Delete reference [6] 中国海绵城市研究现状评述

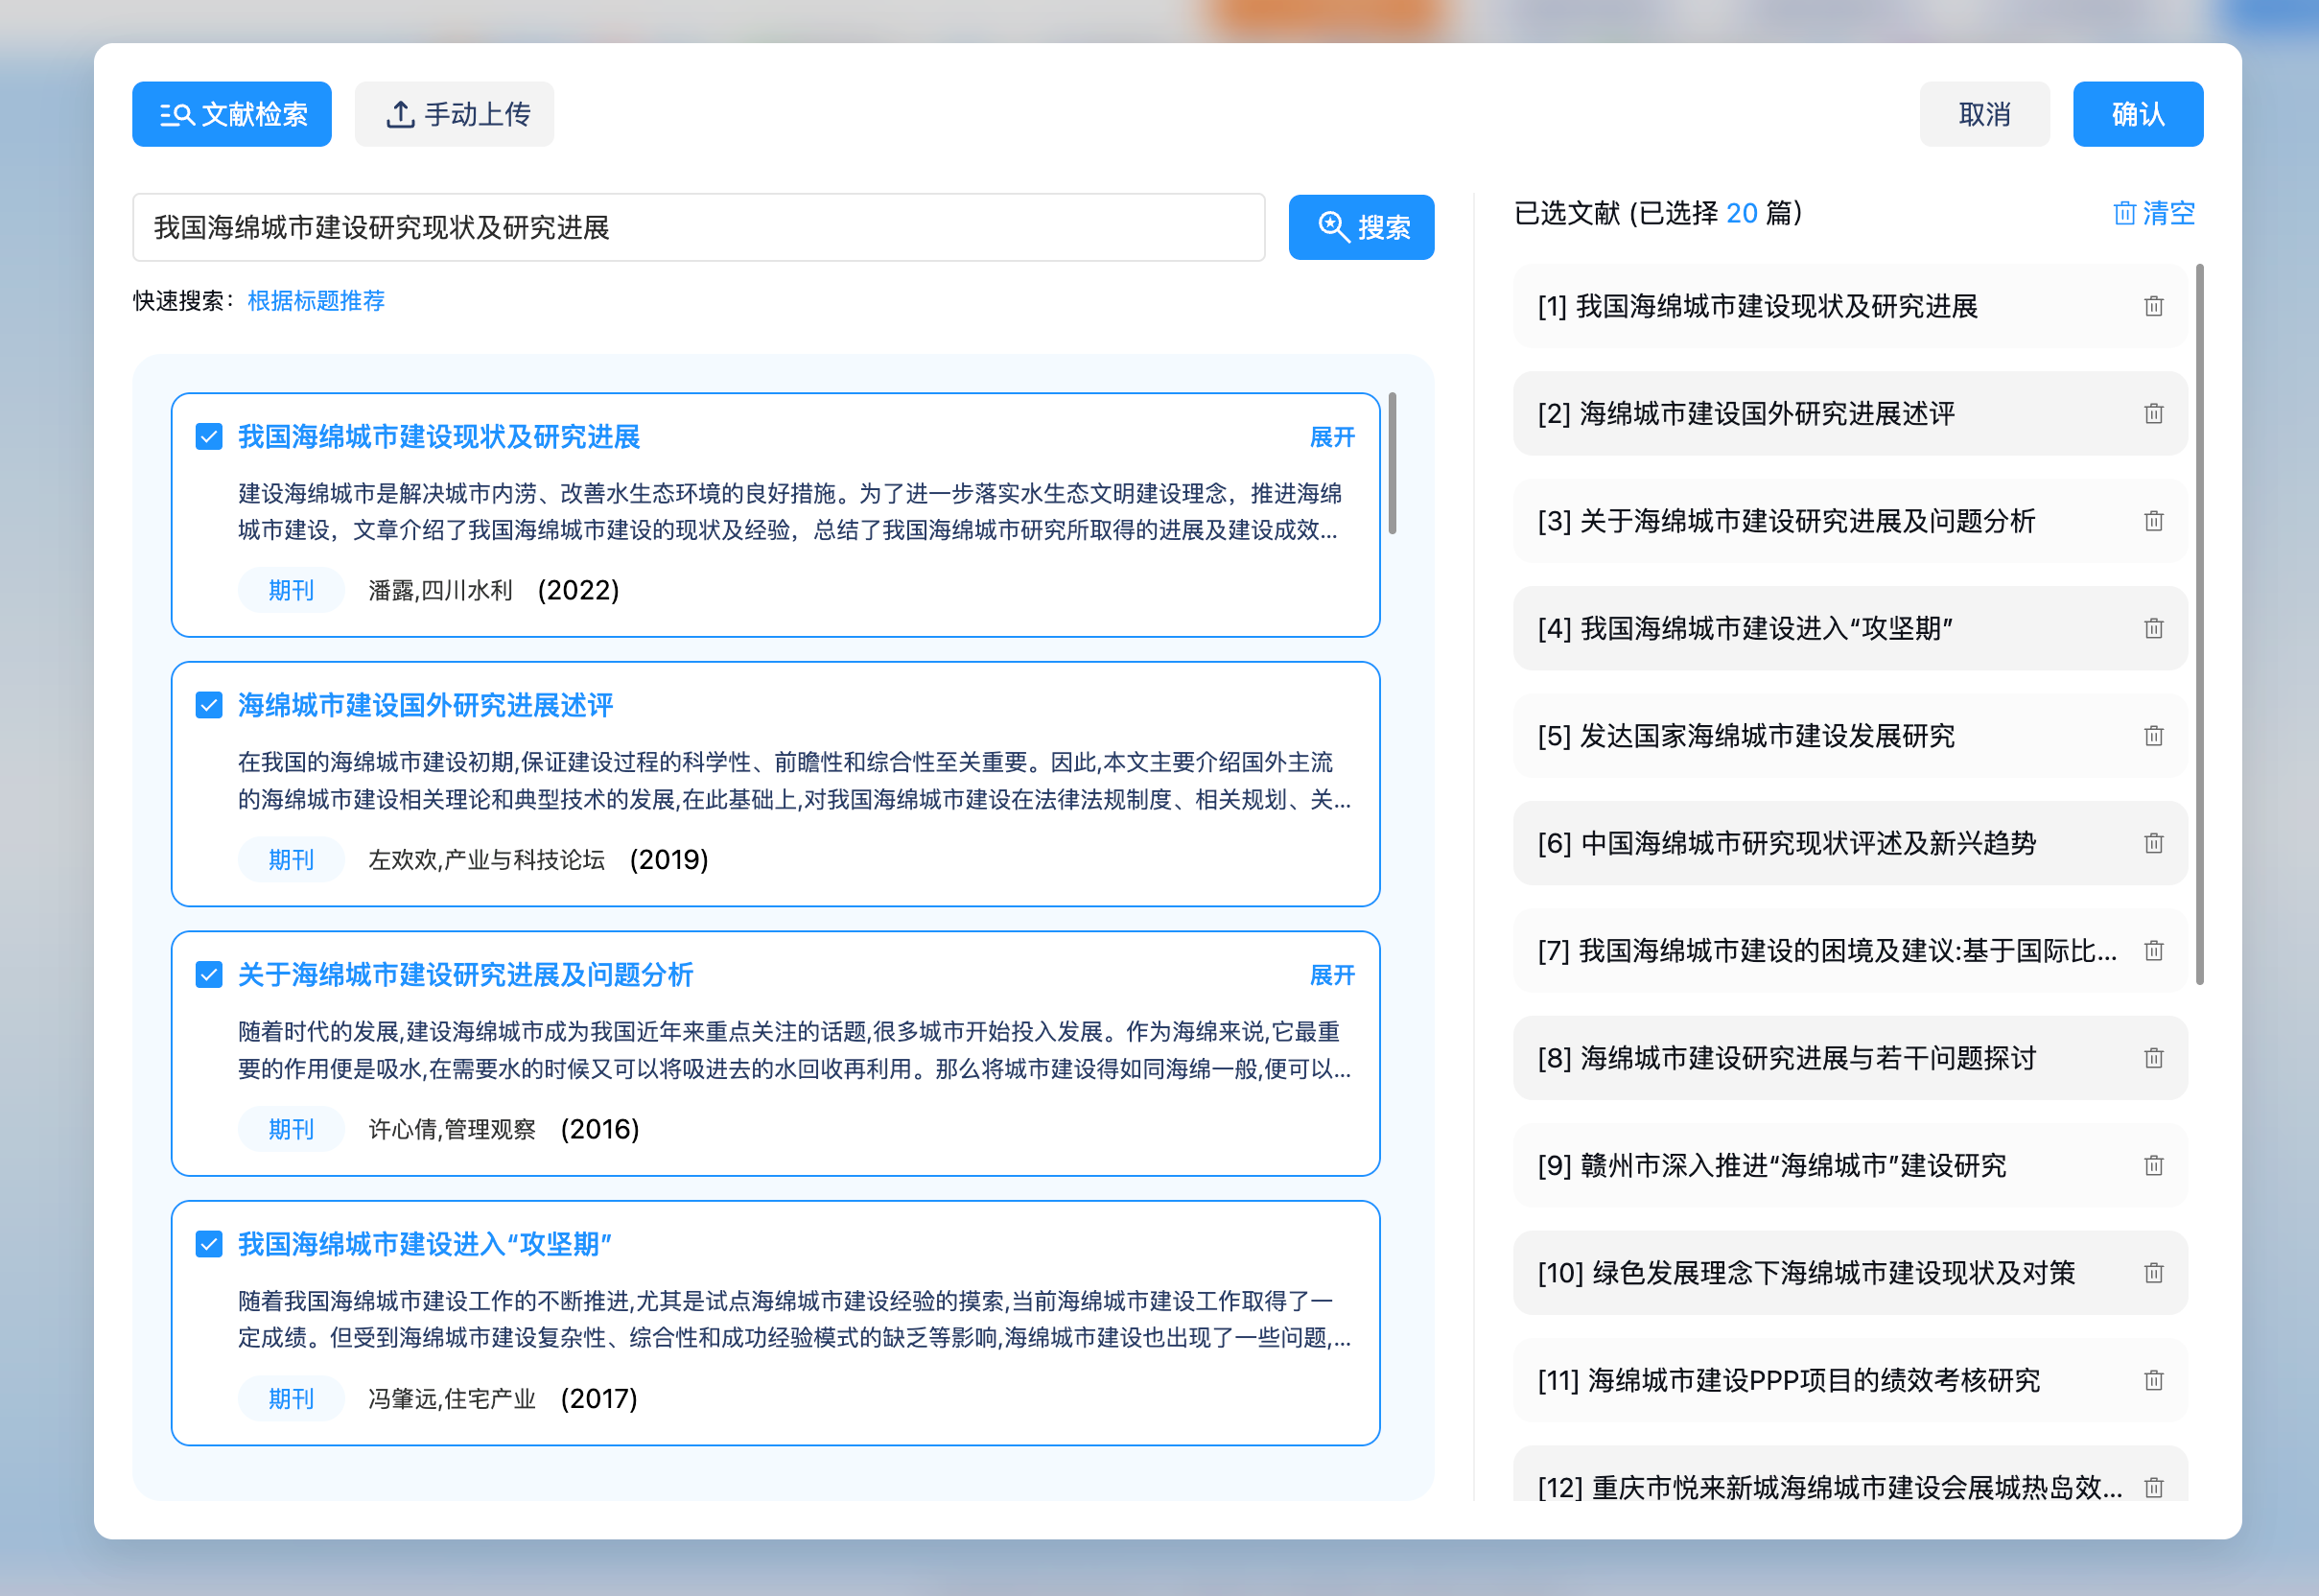[2153, 843]
